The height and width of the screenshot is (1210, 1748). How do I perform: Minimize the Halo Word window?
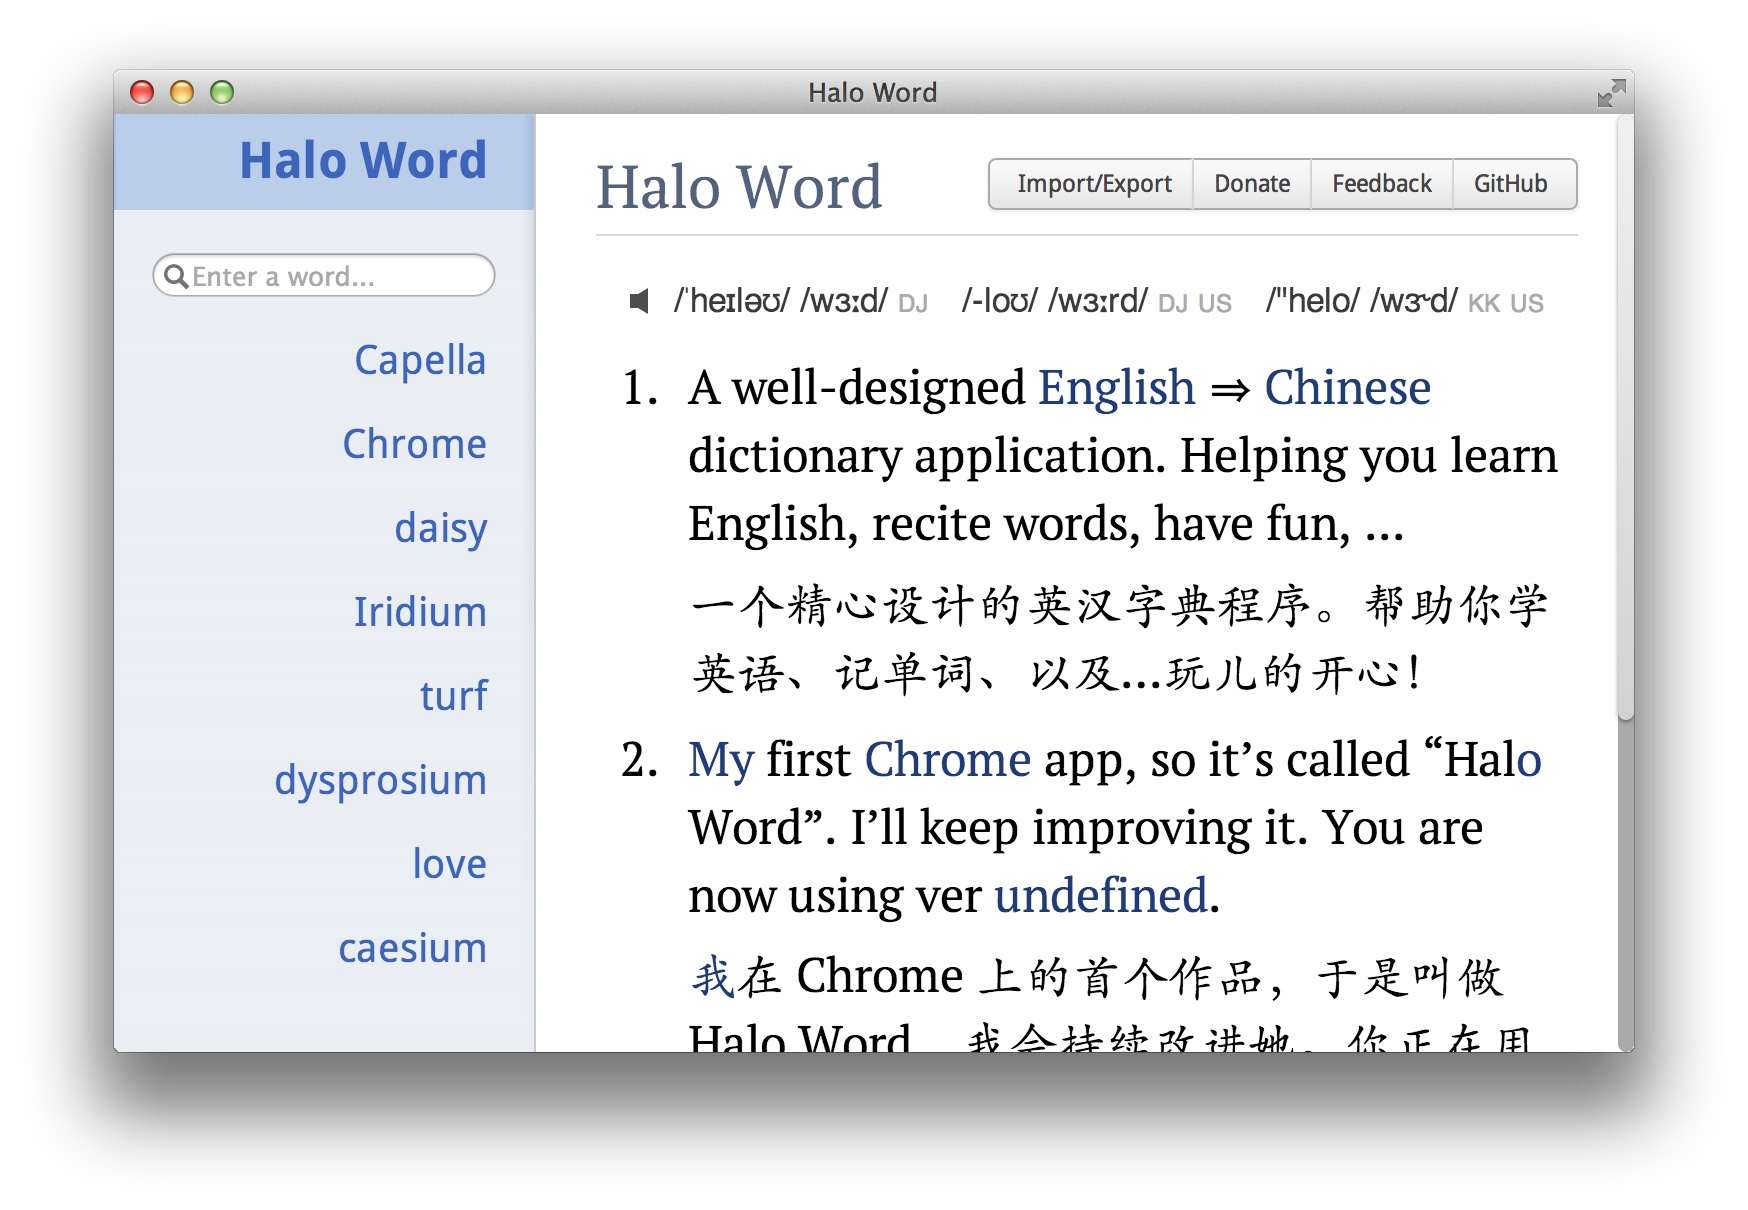[182, 92]
